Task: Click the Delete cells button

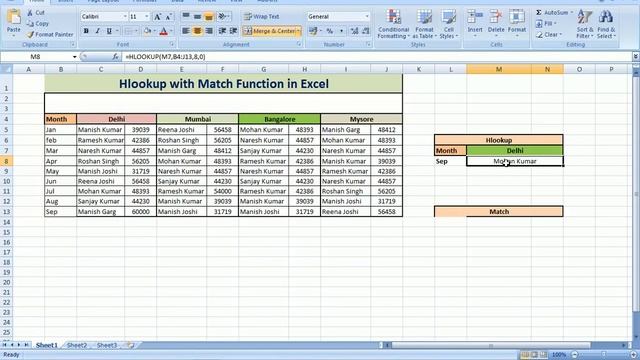Action: (x=496, y=24)
